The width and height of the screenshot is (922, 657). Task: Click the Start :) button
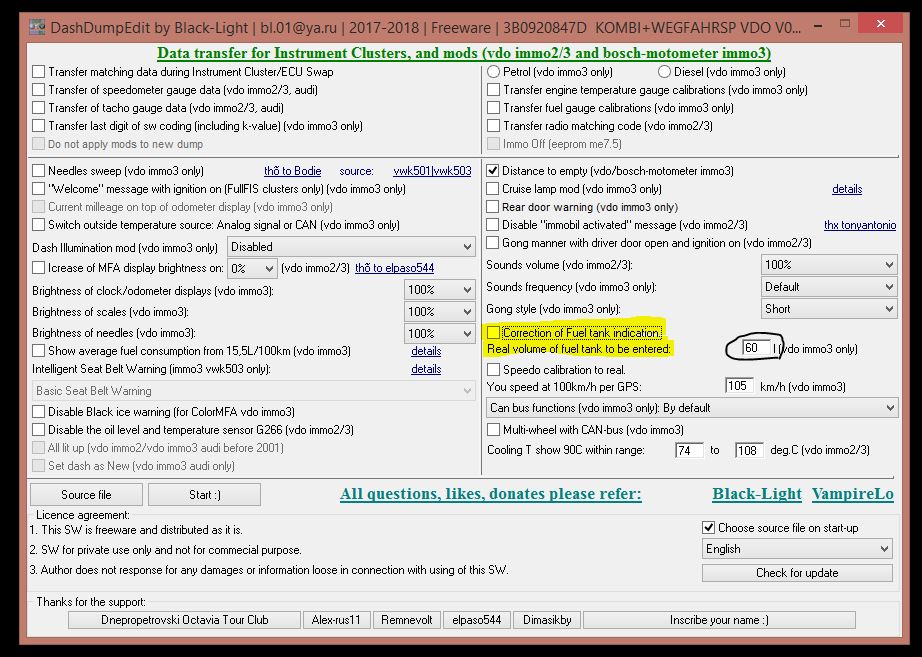pyautogui.click(x=205, y=495)
